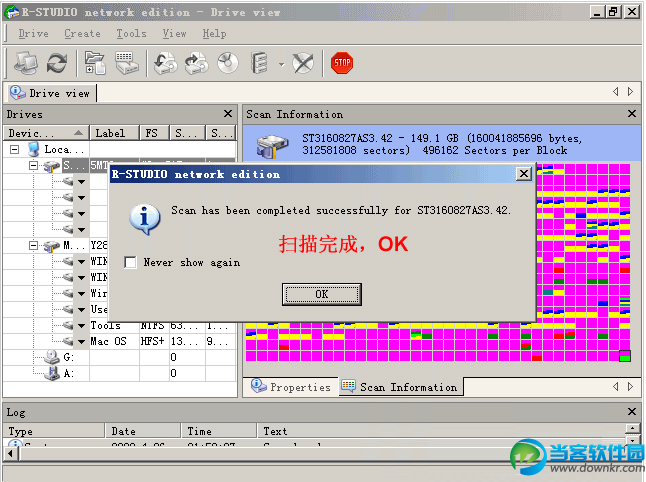Viewport: 646px width, 482px height.
Task: Click the Mac OS partition icon
Action: 68,341
